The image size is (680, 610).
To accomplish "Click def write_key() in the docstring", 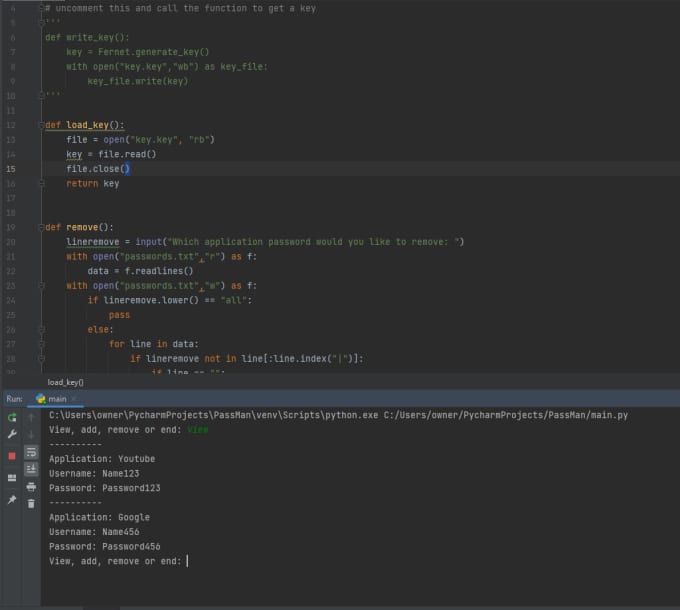I will tap(87, 37).
